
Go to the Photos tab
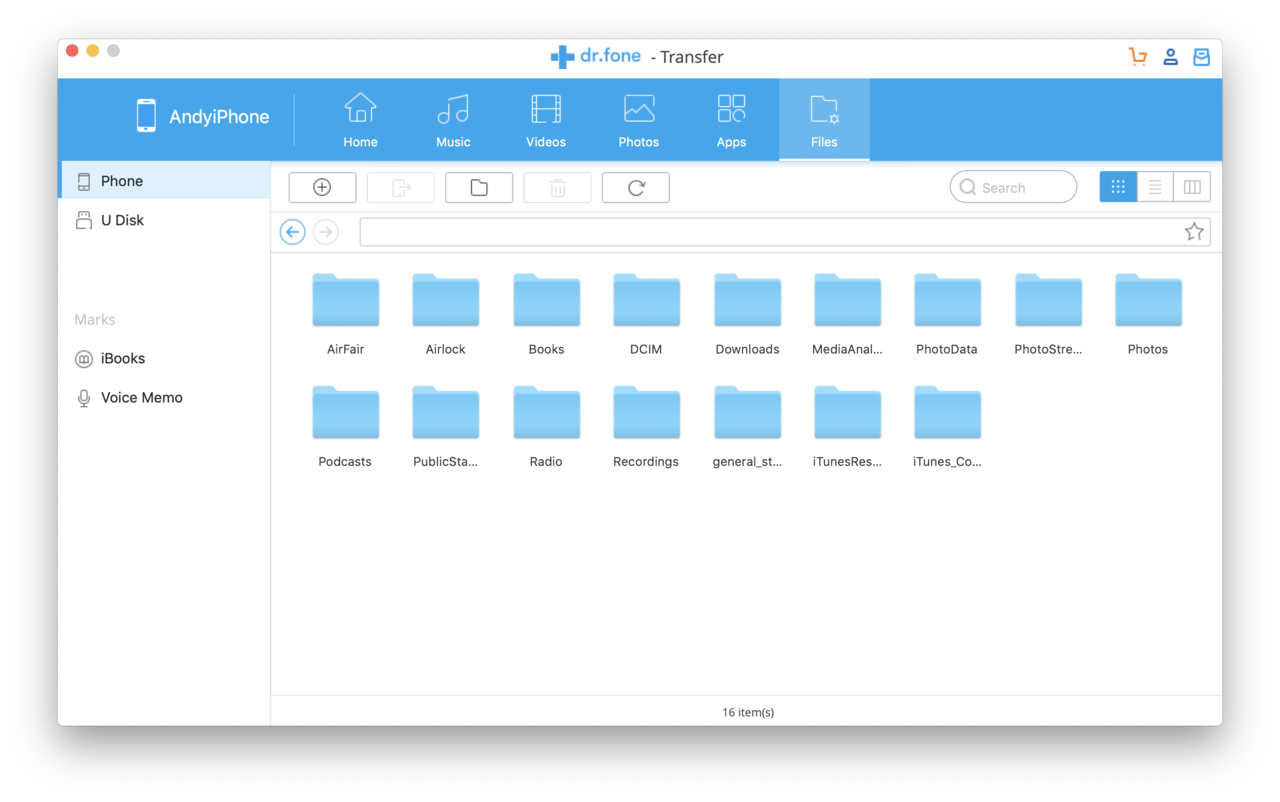tap(638, 120)
